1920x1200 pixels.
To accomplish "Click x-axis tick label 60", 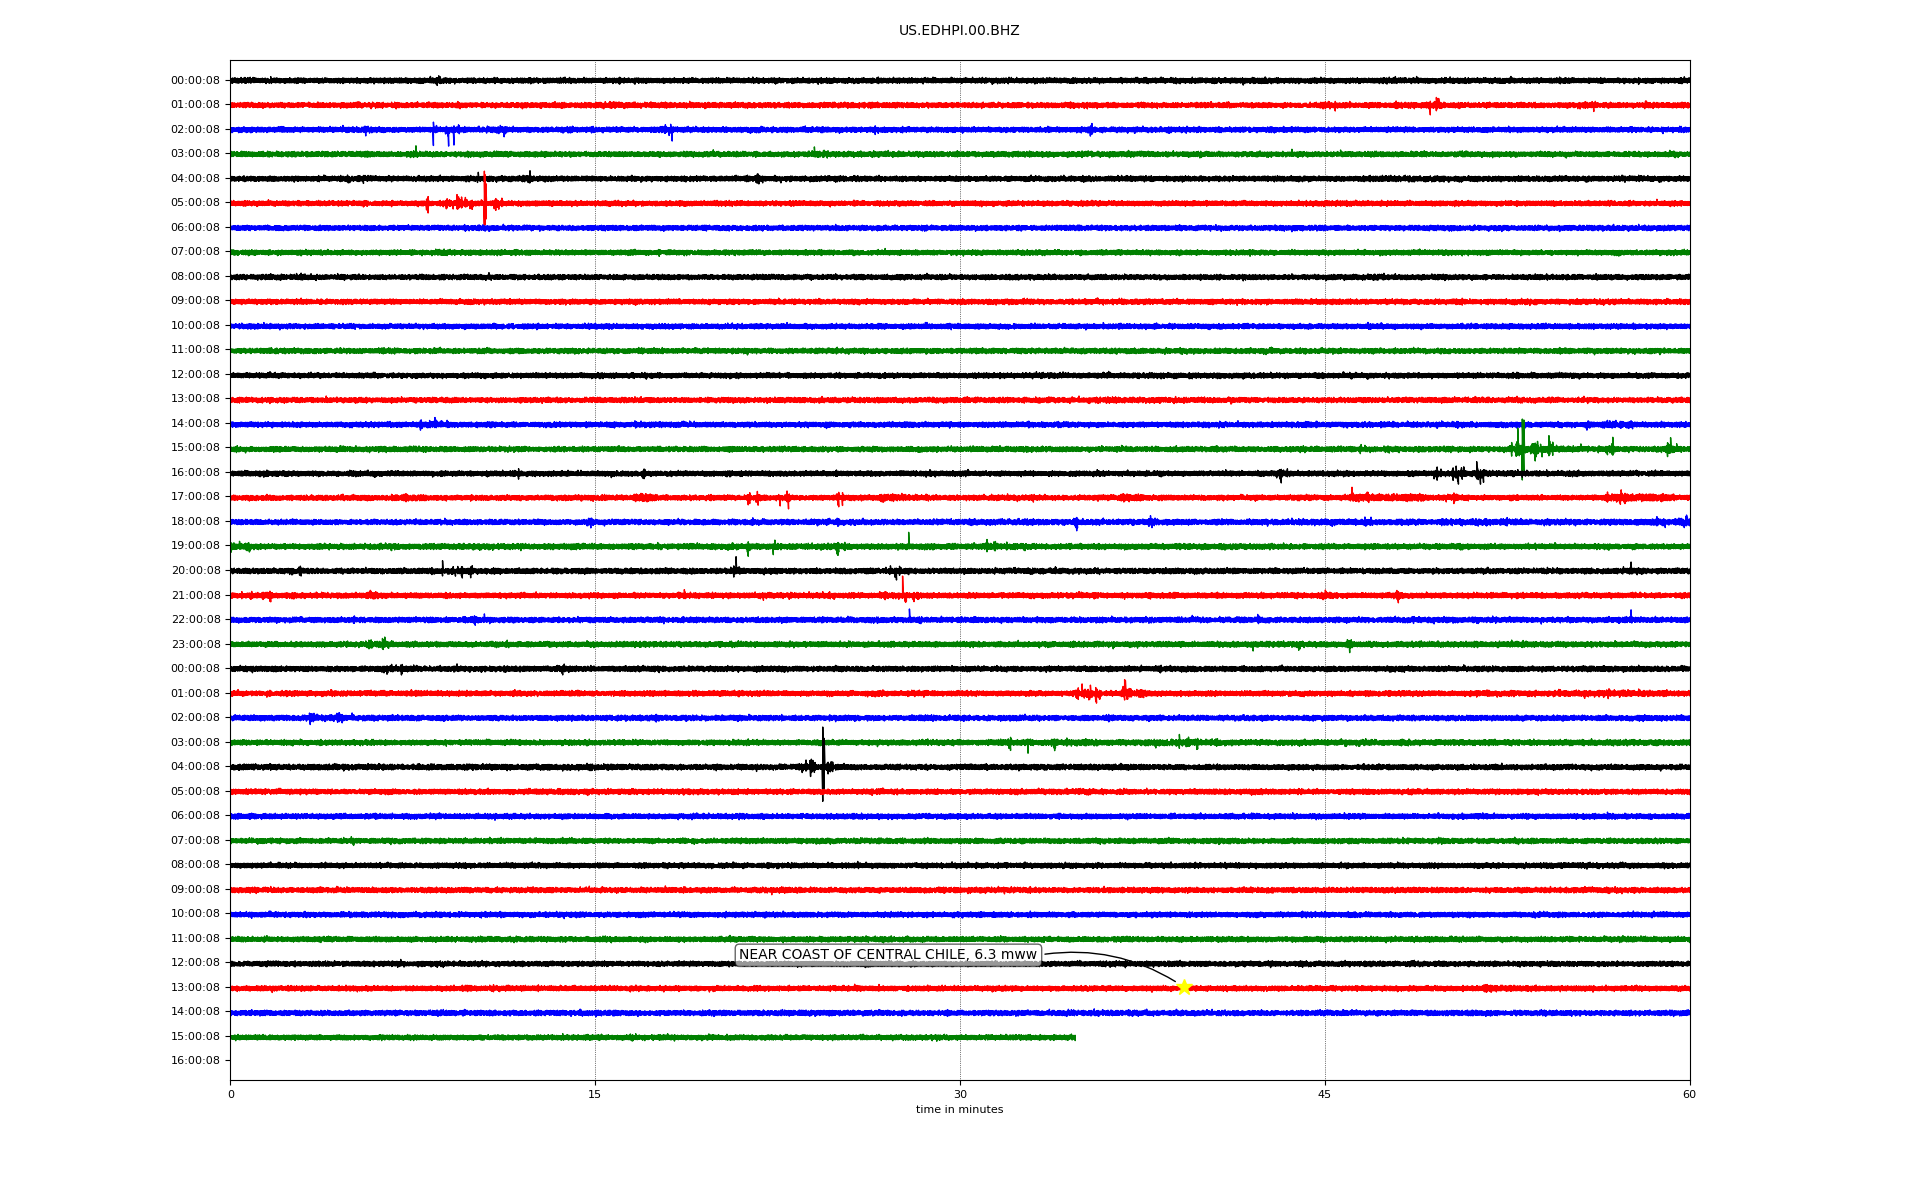I will (1689, 1095).
